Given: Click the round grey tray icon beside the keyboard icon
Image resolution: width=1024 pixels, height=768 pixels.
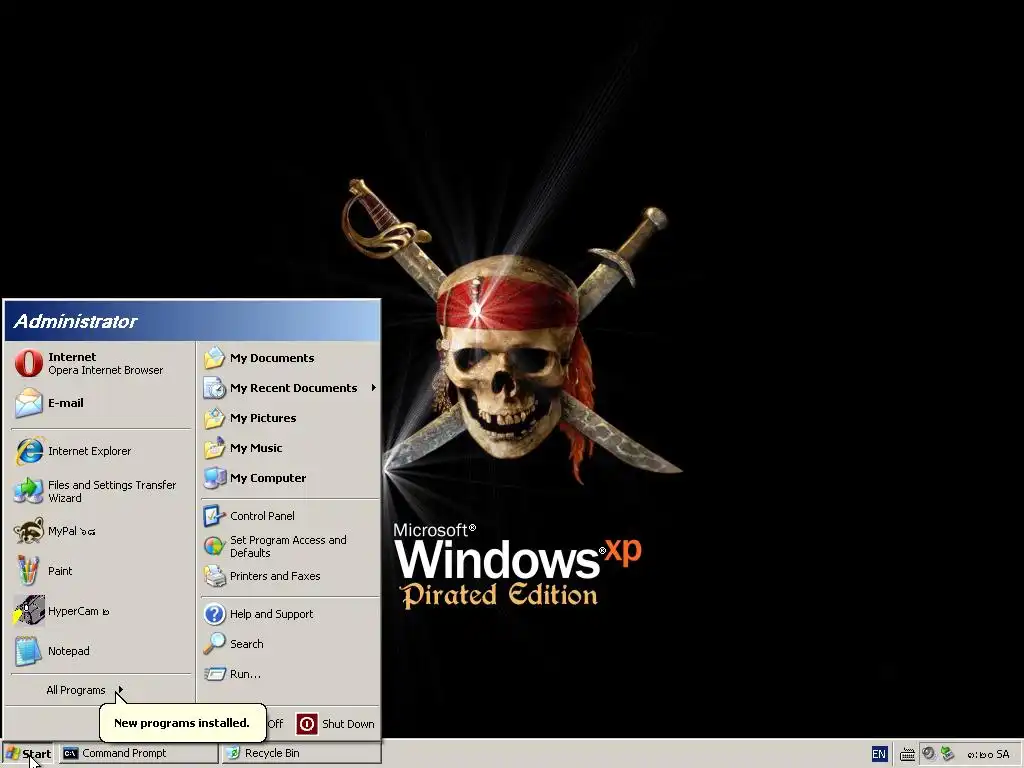Looking at the screenshot, I should click(x=929, y=754).
